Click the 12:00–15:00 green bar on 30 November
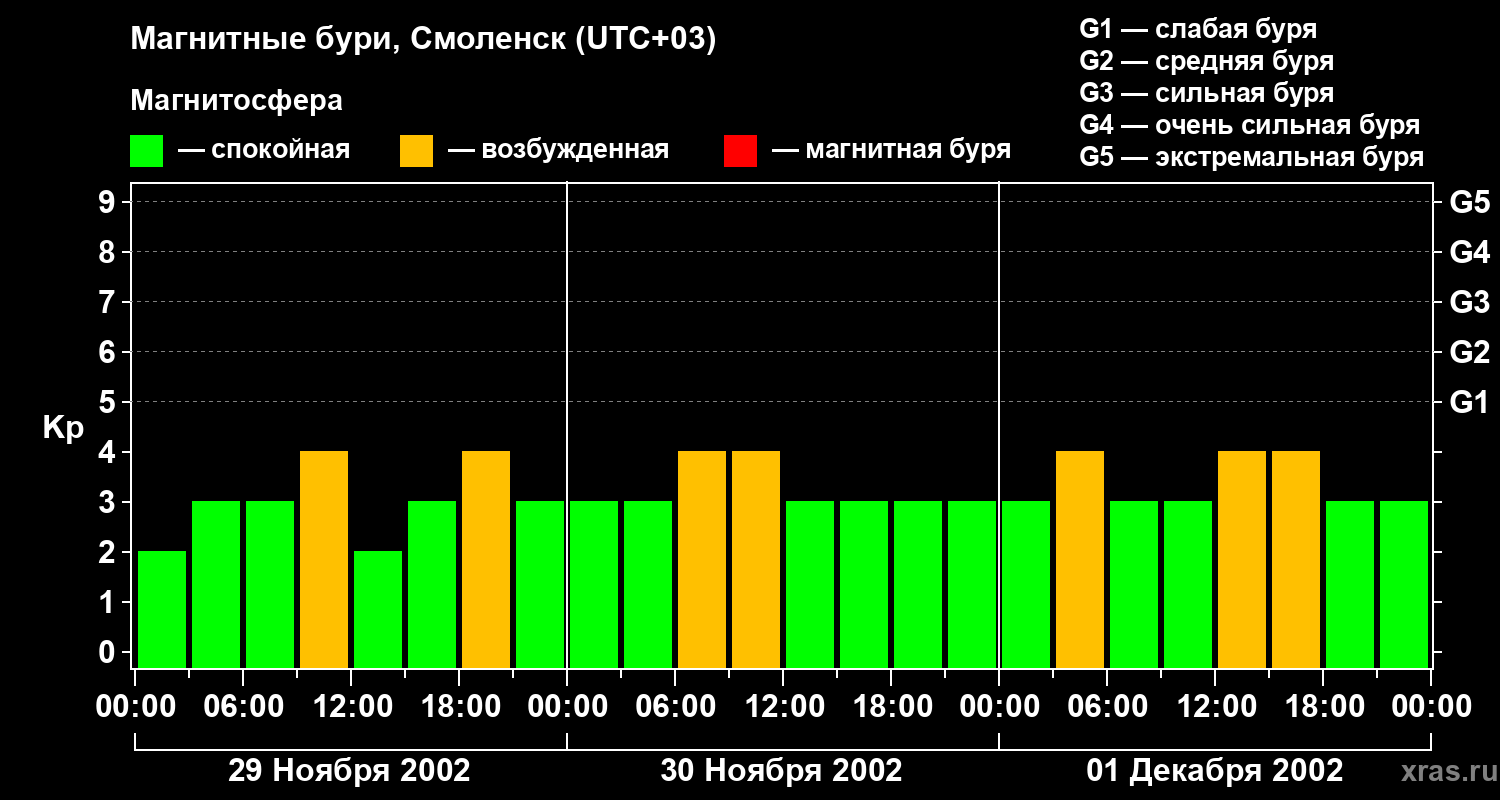 [x=810, y=584]
